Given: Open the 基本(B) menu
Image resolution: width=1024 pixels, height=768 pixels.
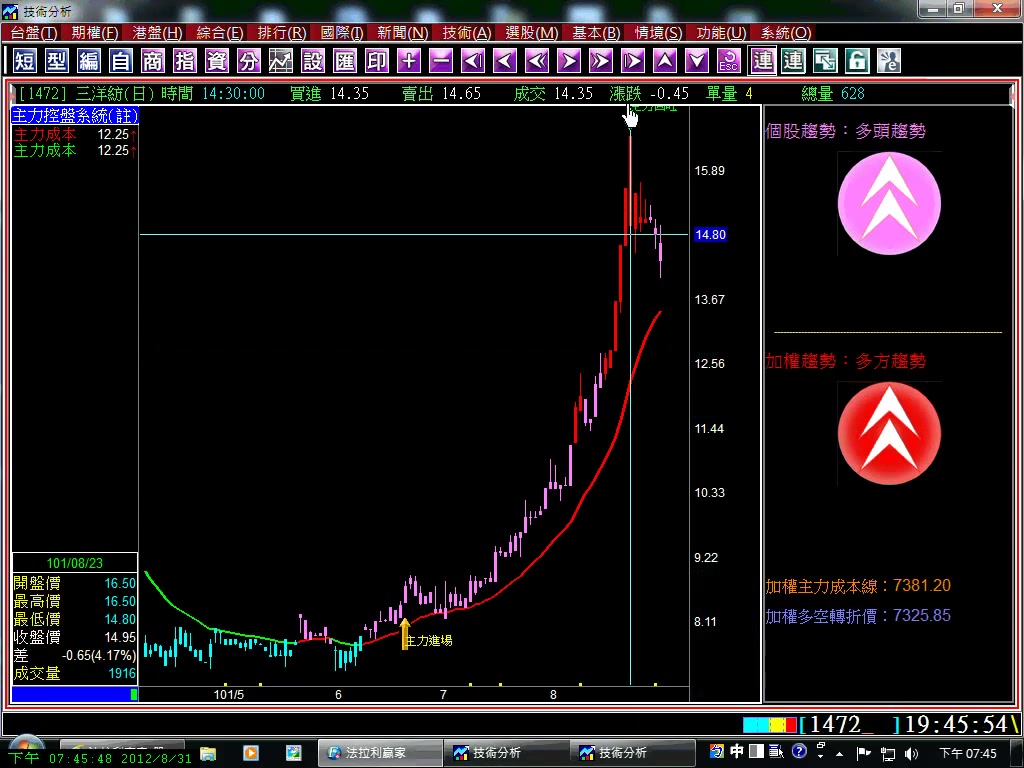Looking at the screenshot, I should 596,33.
